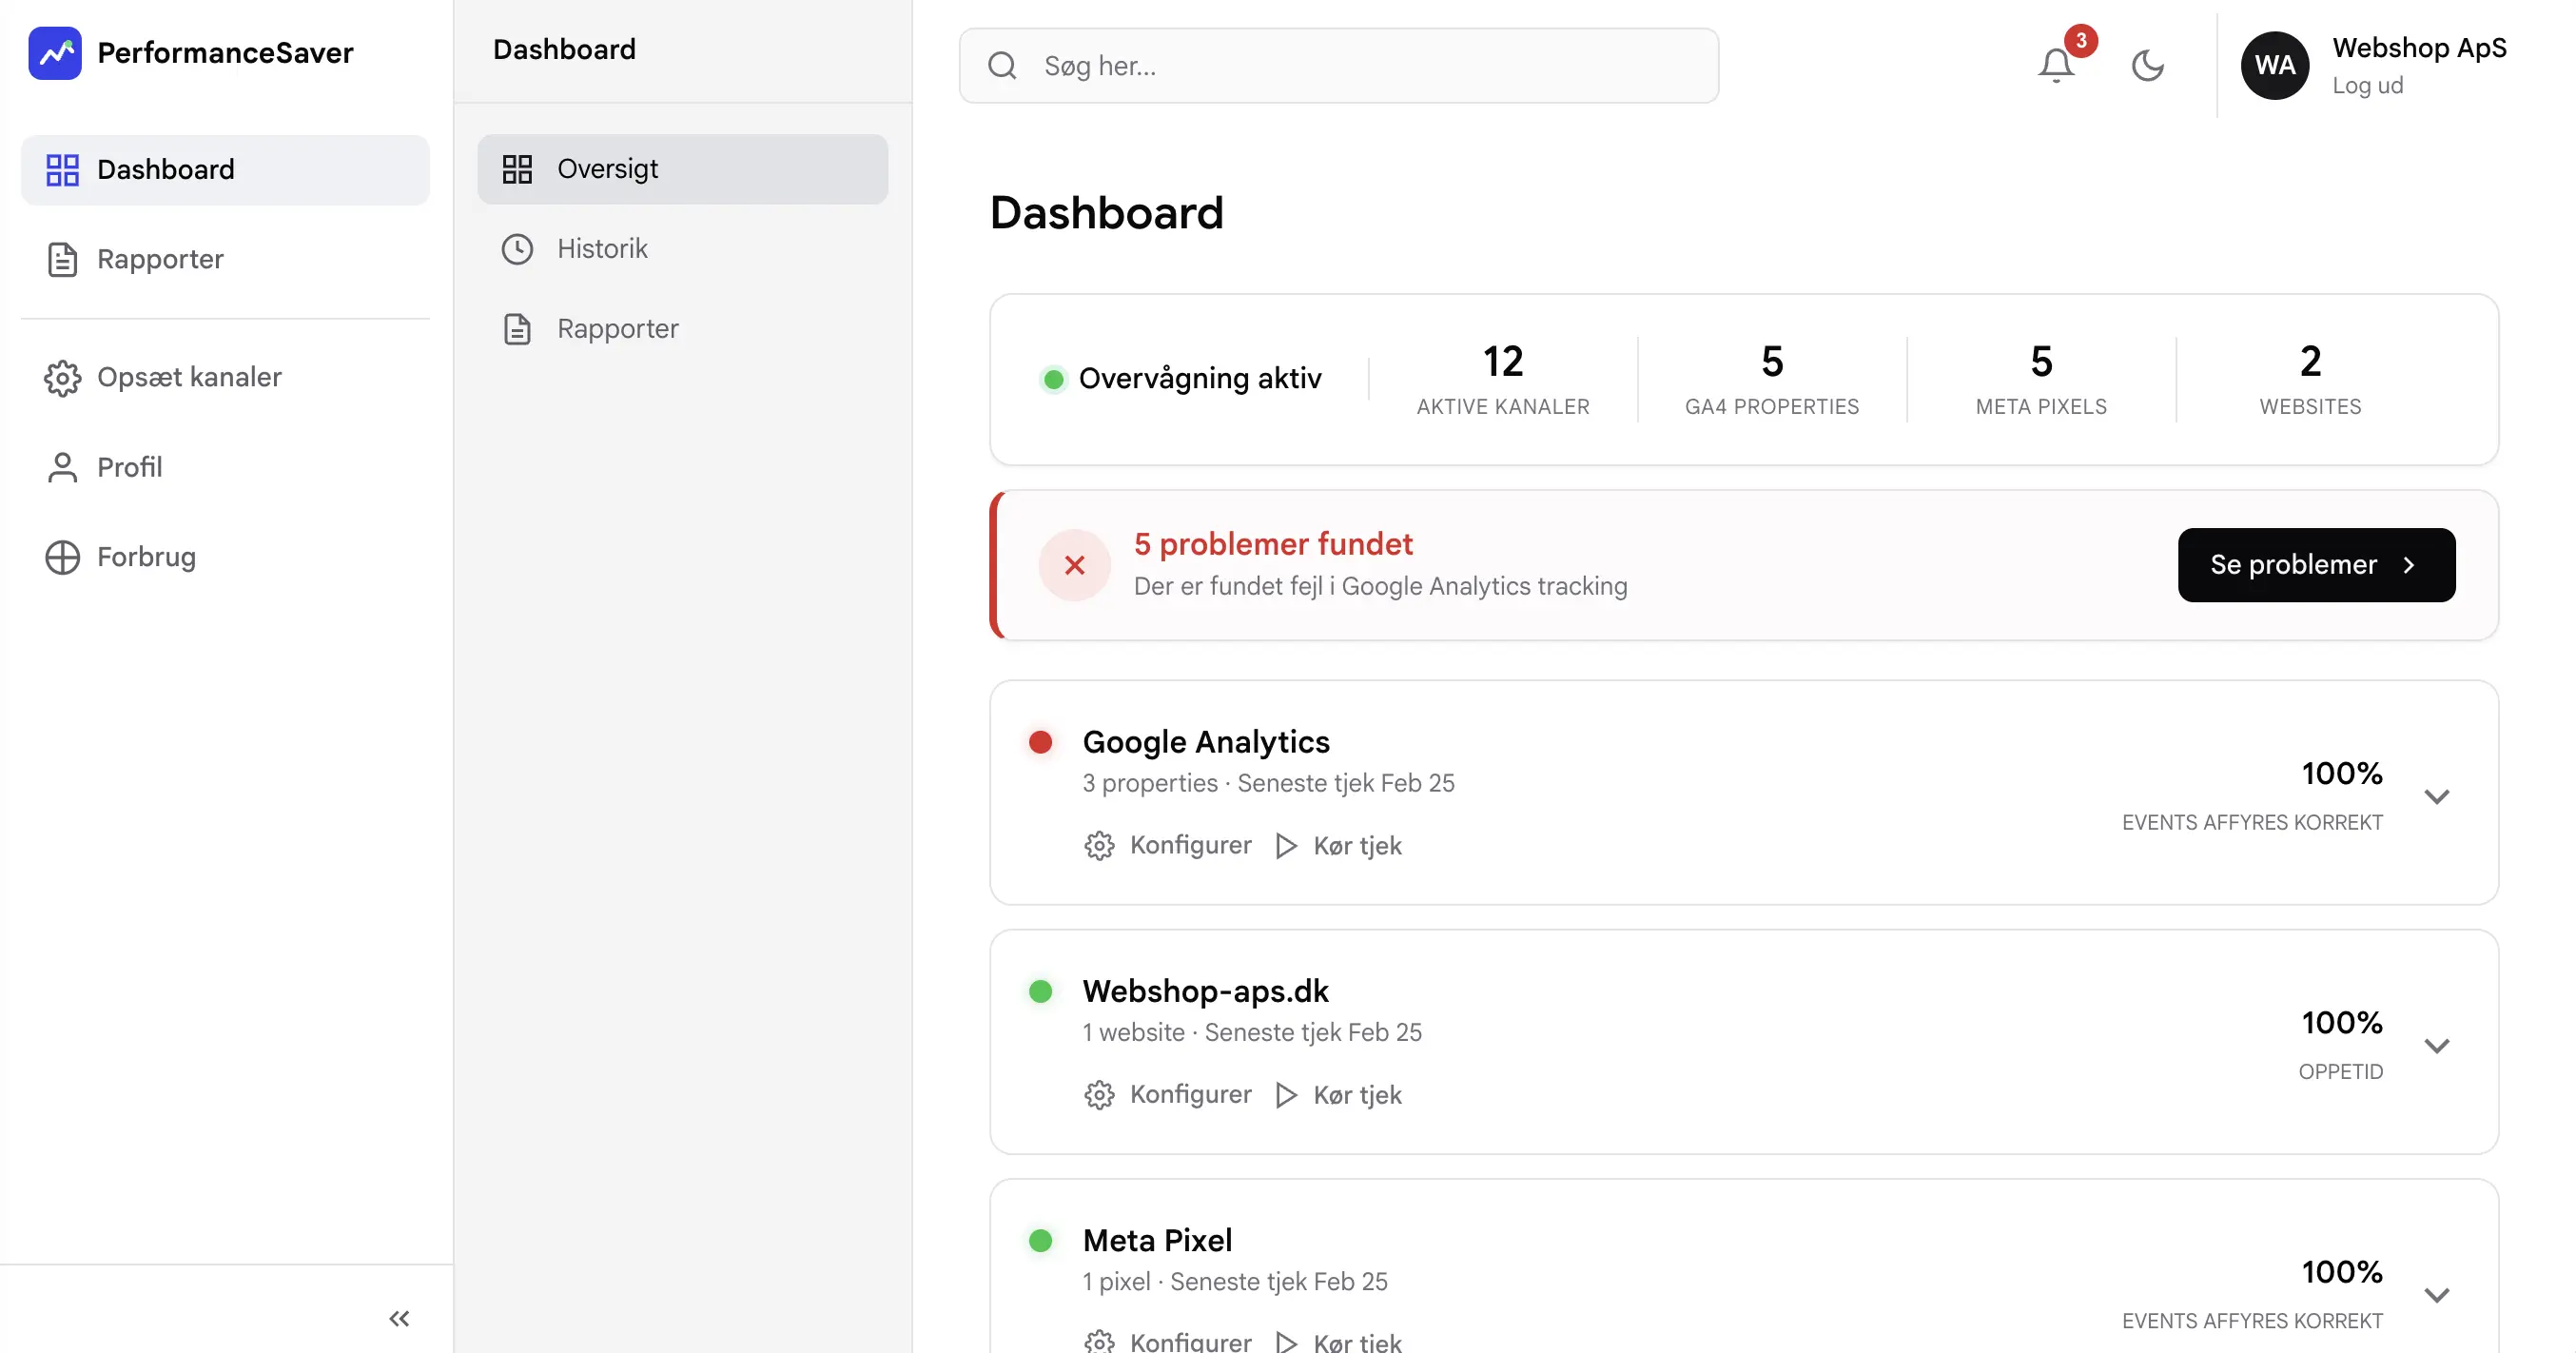
Task: Click the green Overvågning aktiv indicator dot
Action: [x=1052, y=379]
